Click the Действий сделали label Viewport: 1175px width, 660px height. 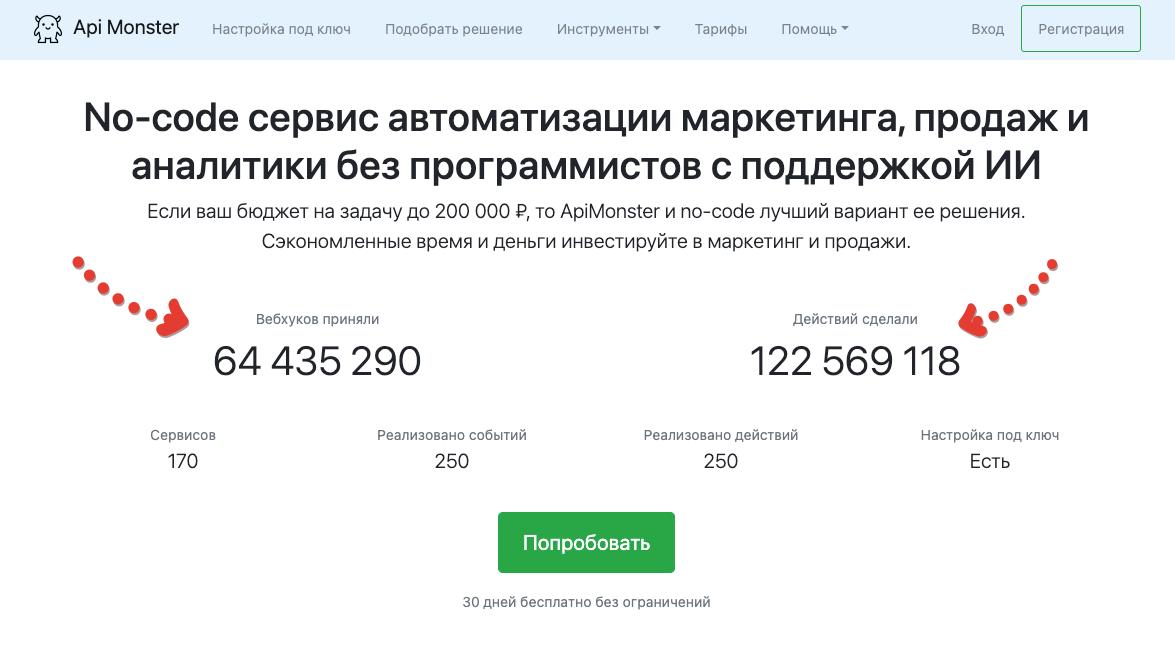[x=855, y=319]
